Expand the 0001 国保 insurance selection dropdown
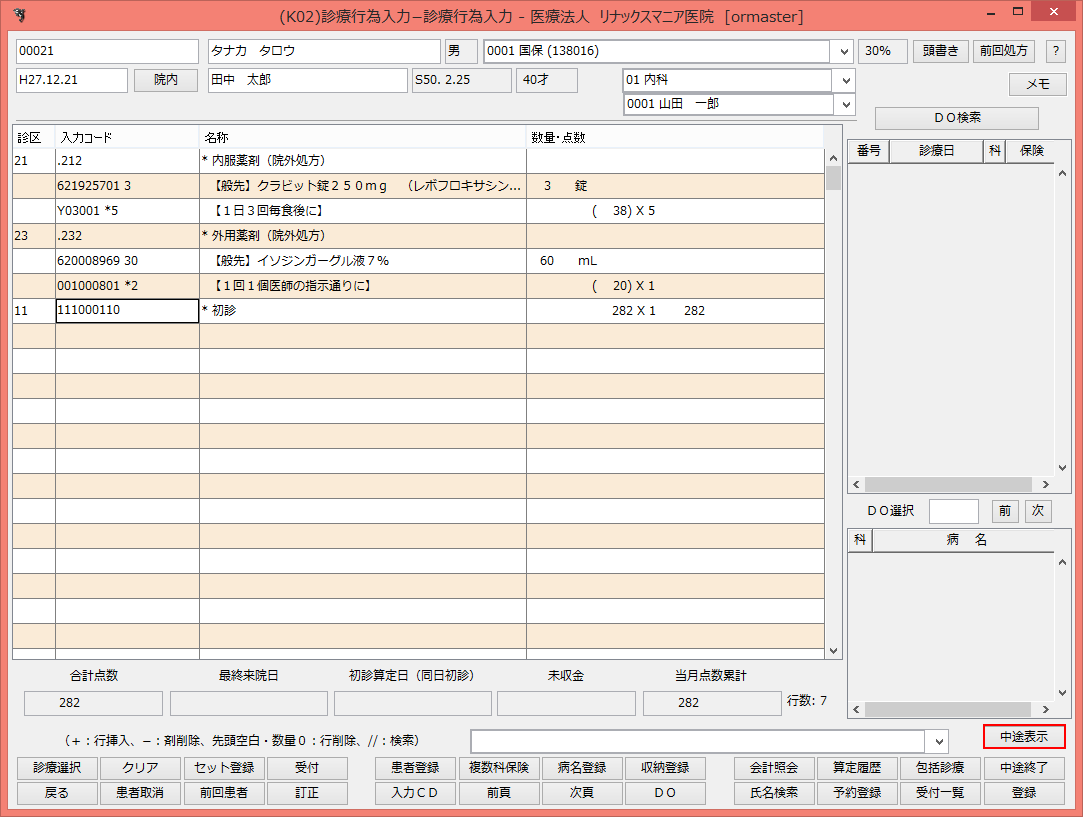The image size is (1083, 817). pos(840,51)
